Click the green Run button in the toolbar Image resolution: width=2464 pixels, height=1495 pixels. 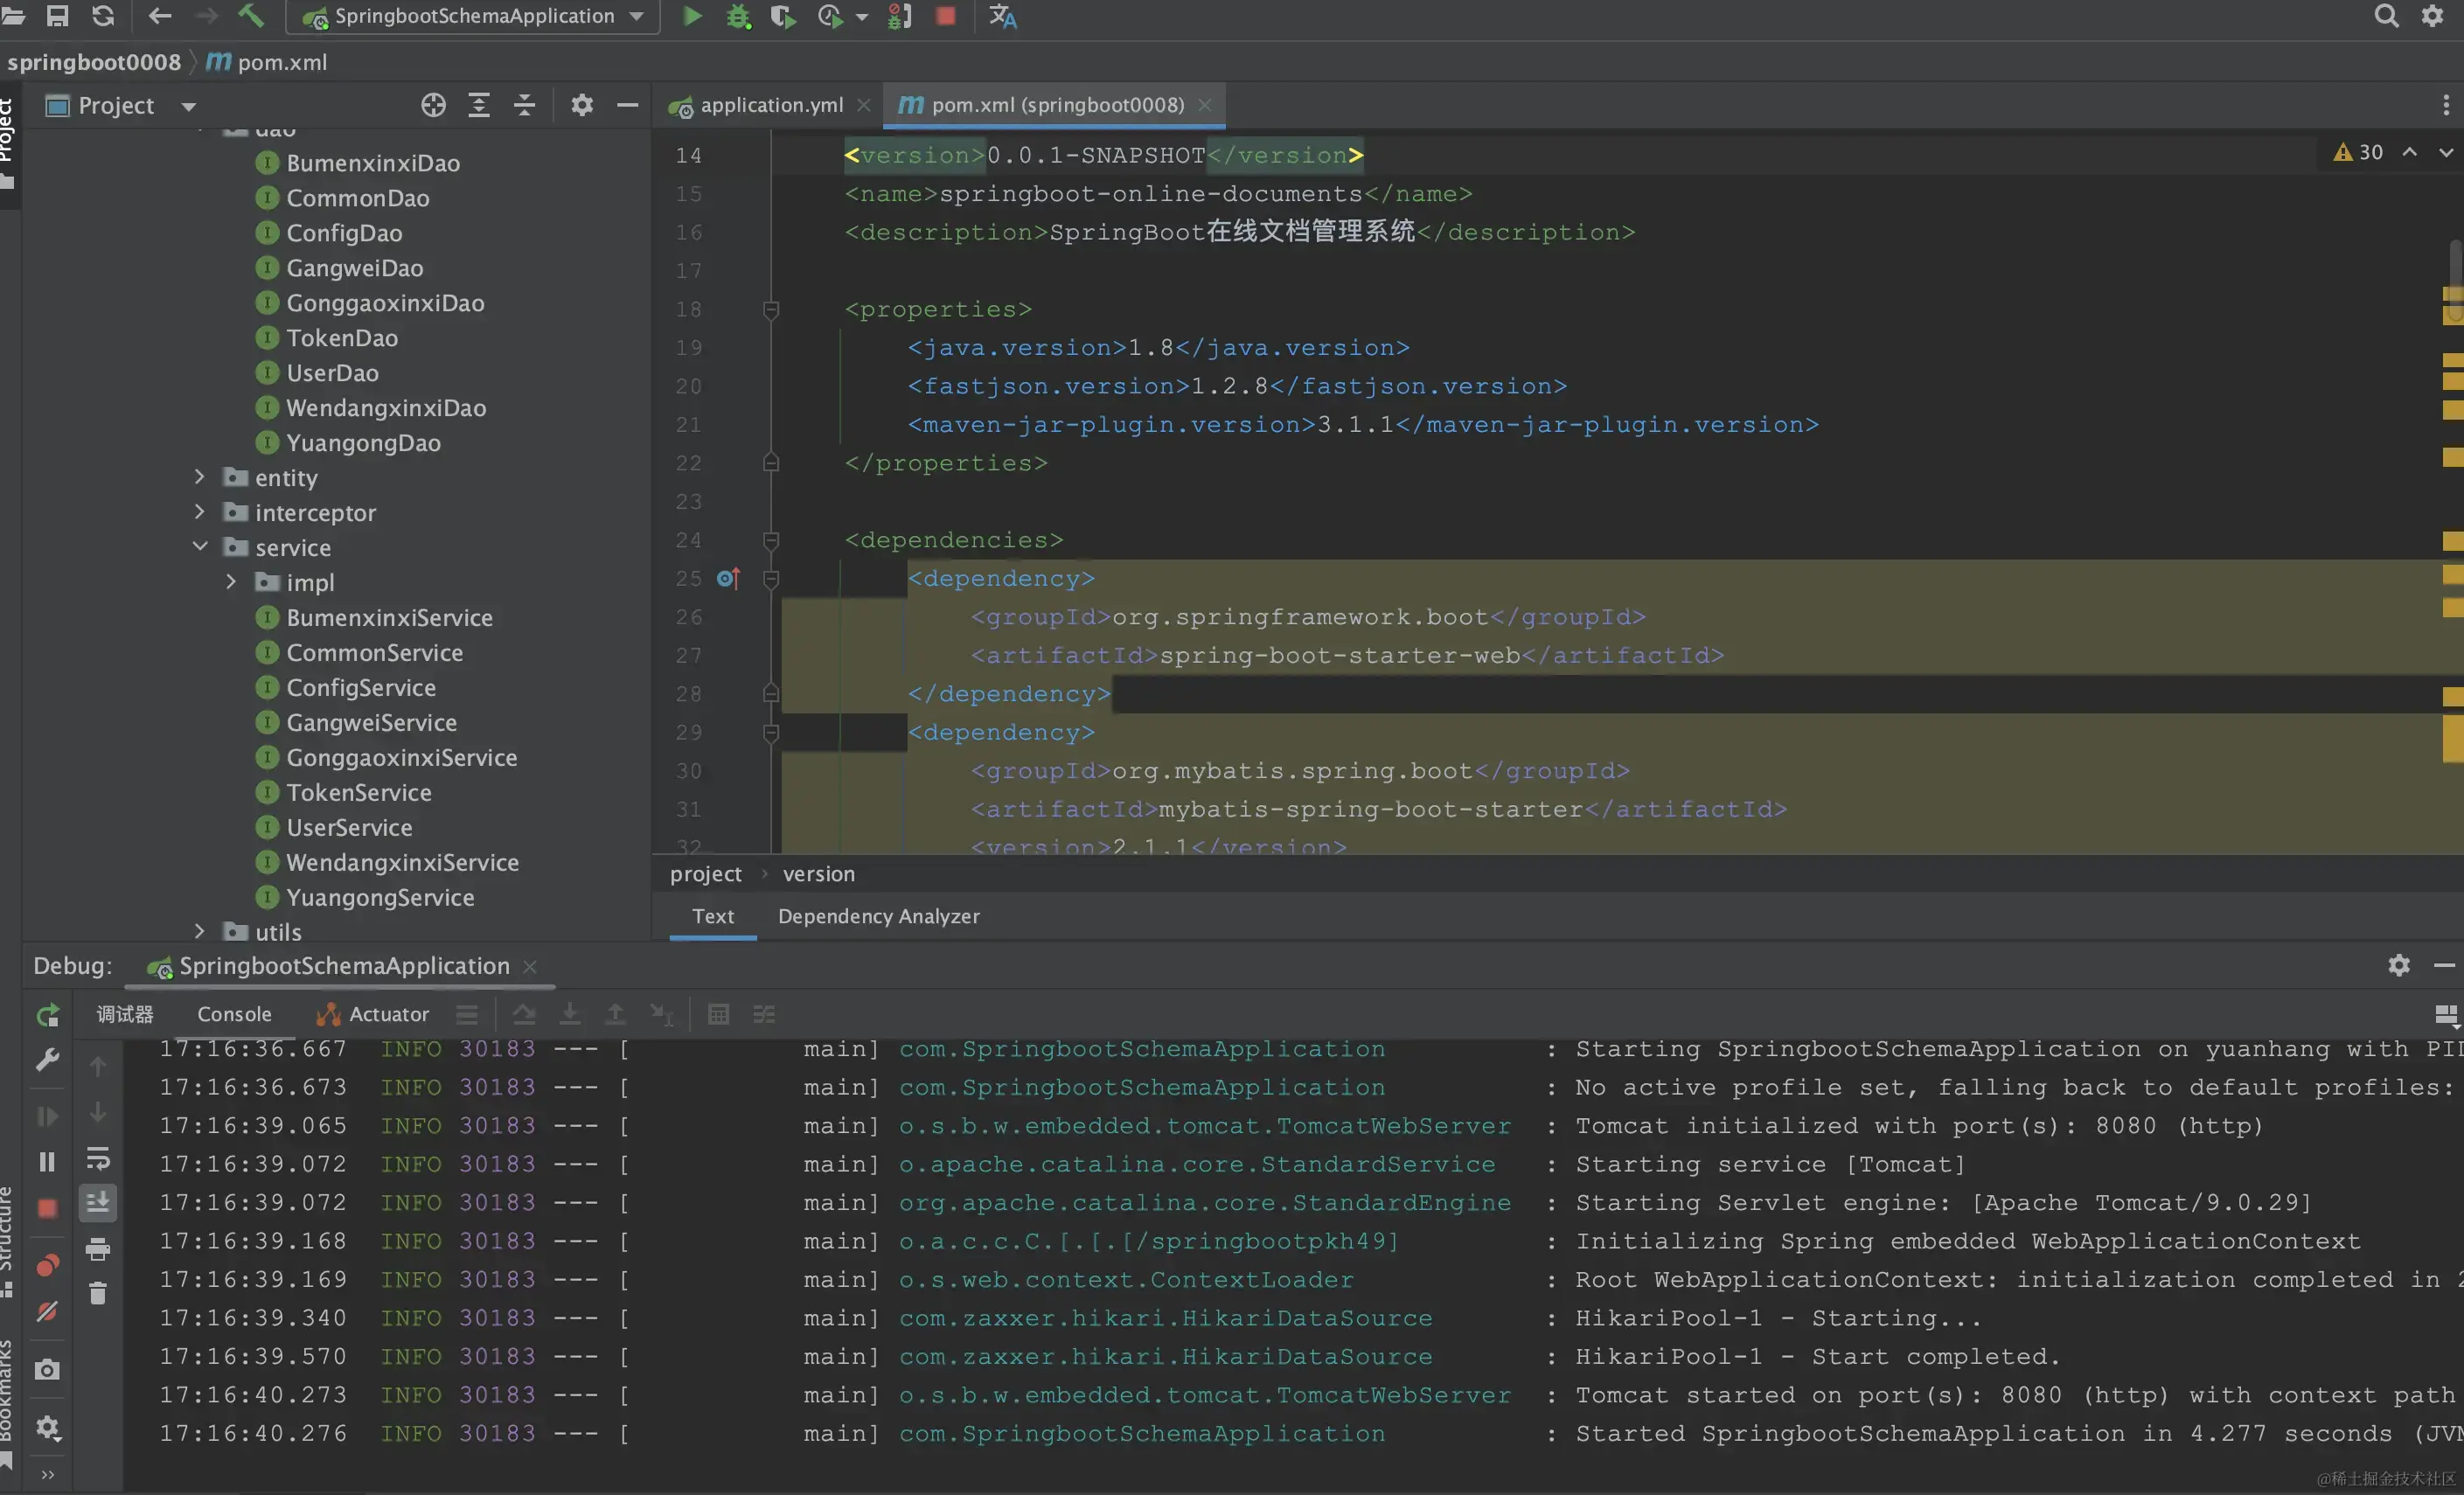point(692,16)
